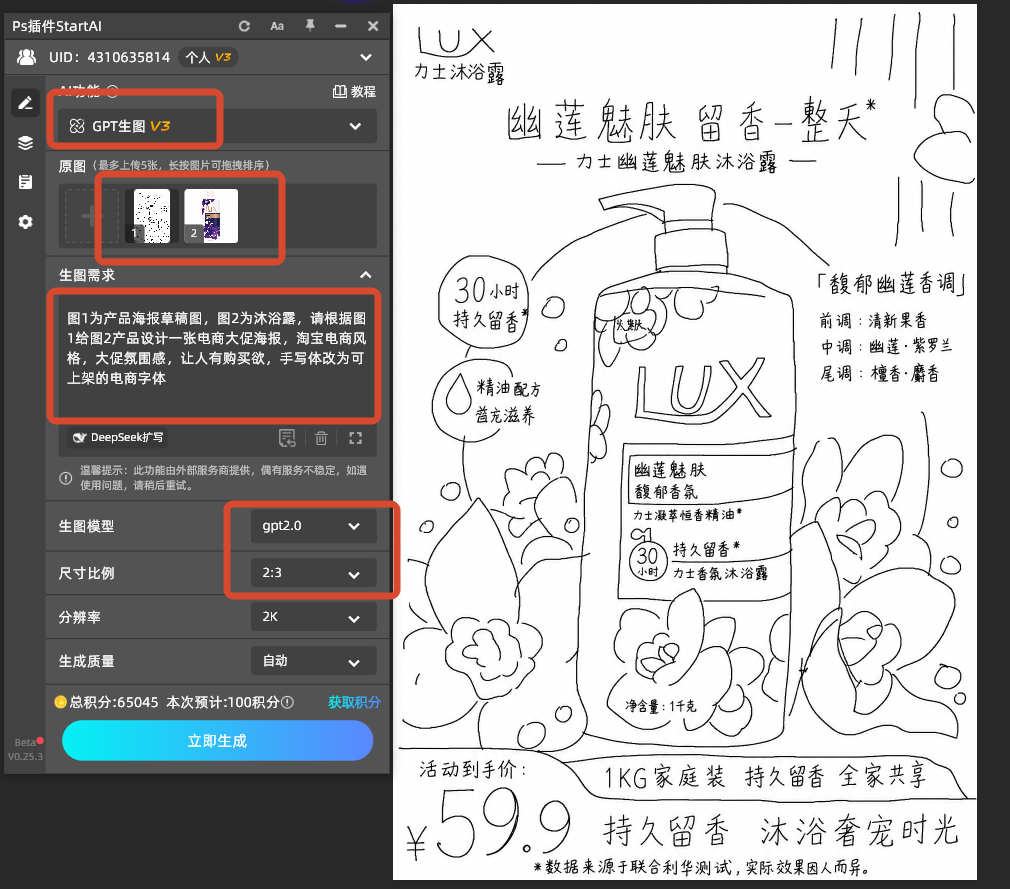Select source image thumbnail 1
This screenshot has width=1010, height=889.
[151, 216]
